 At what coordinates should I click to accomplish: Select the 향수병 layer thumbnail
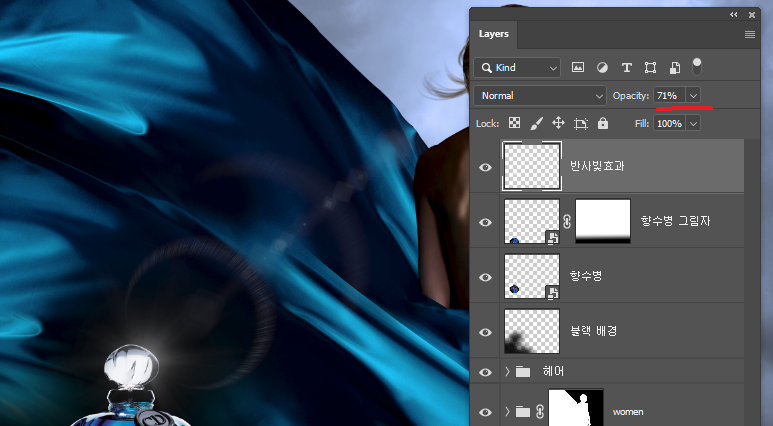531,276
